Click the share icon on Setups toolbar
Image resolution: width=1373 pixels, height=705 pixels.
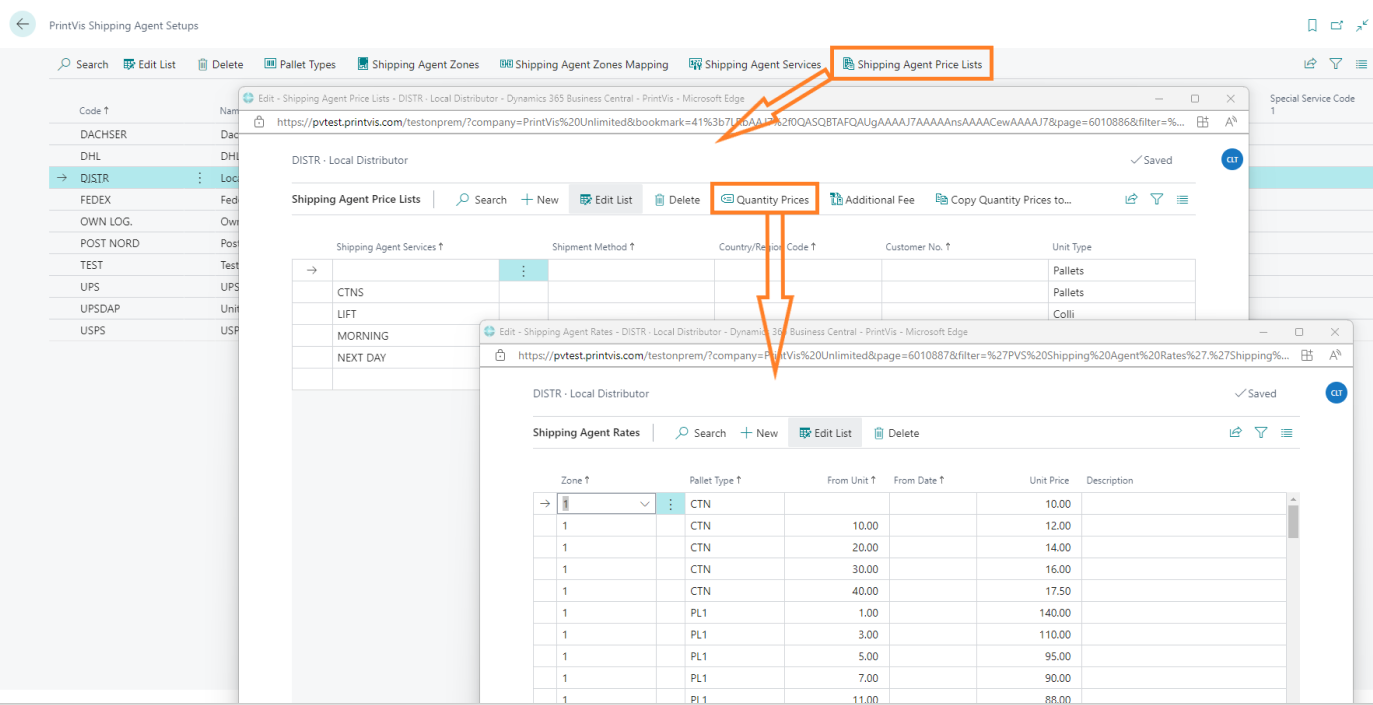pos(1310,64)
